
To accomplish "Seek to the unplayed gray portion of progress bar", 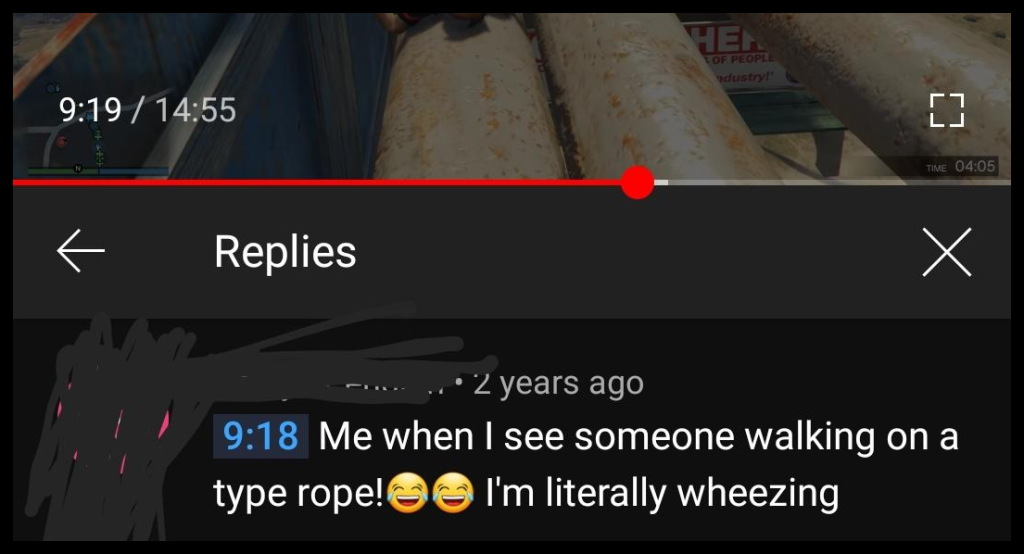I will (839, 182).
